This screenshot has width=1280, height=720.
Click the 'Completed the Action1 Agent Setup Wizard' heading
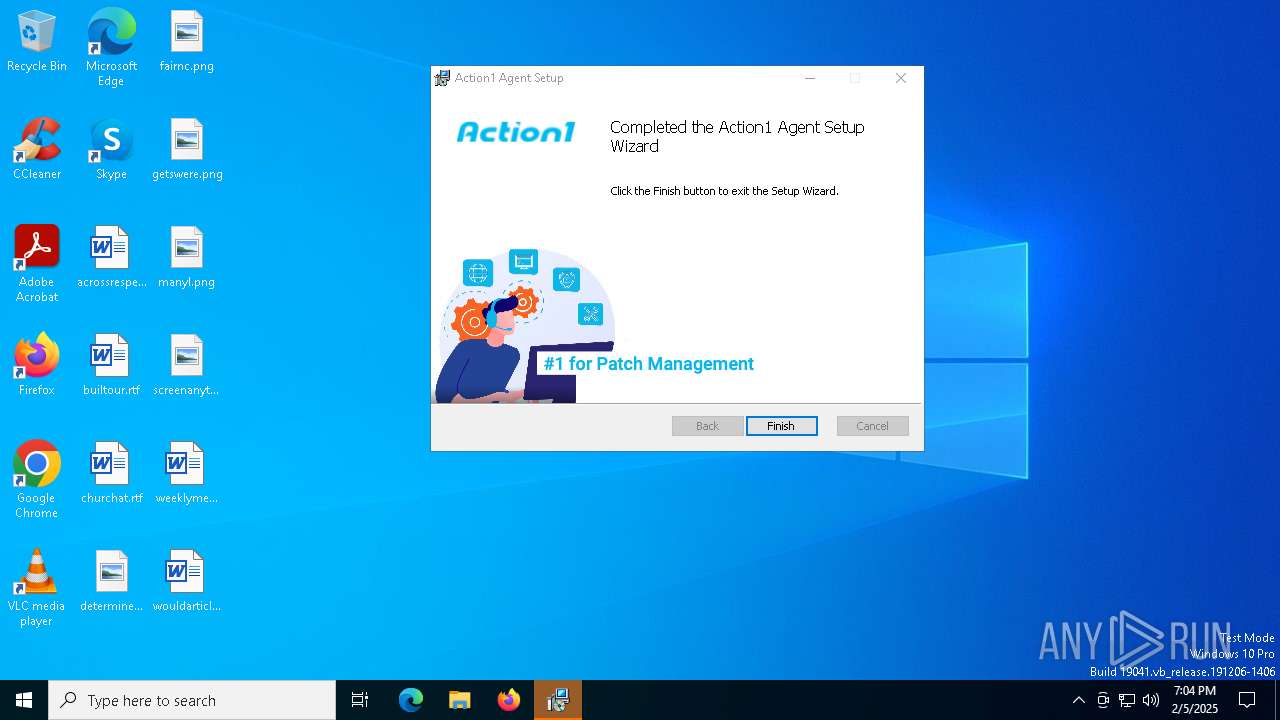point(737,137)
